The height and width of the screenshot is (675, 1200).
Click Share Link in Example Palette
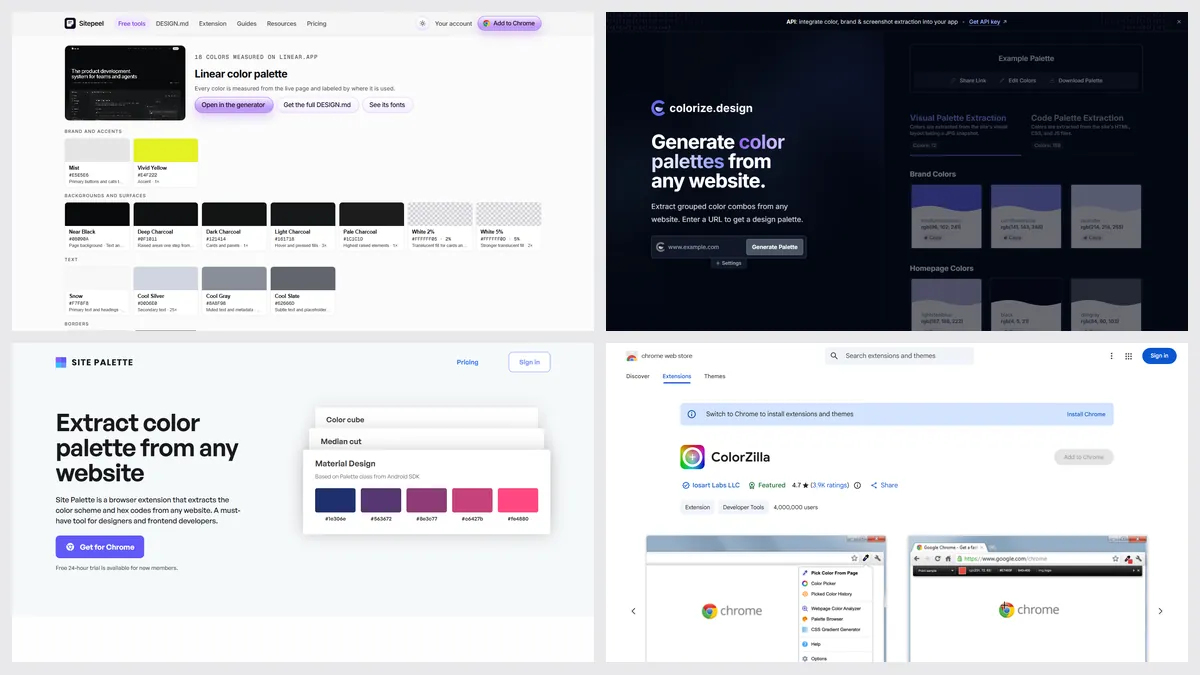968,80
